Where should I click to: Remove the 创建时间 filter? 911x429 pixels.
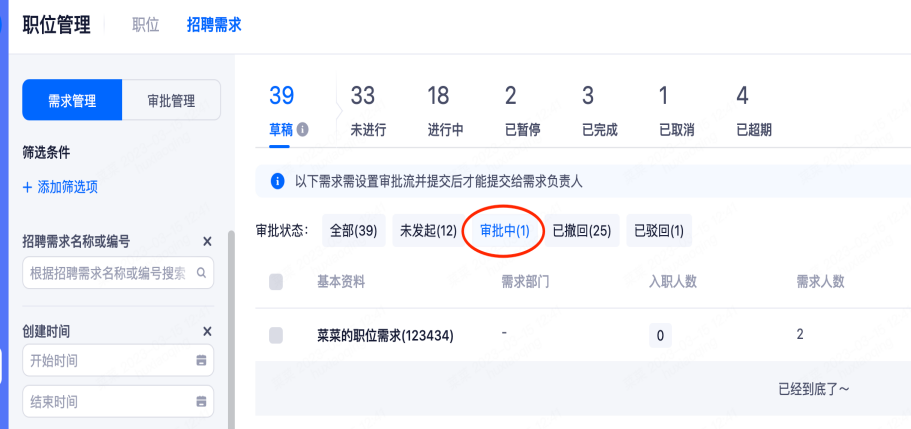pyautogui.click(x=207, y=331)
